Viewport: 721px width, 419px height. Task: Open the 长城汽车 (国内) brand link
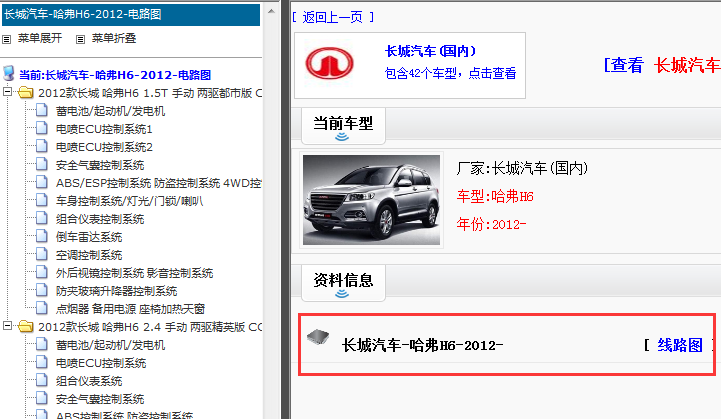[430, 51]
